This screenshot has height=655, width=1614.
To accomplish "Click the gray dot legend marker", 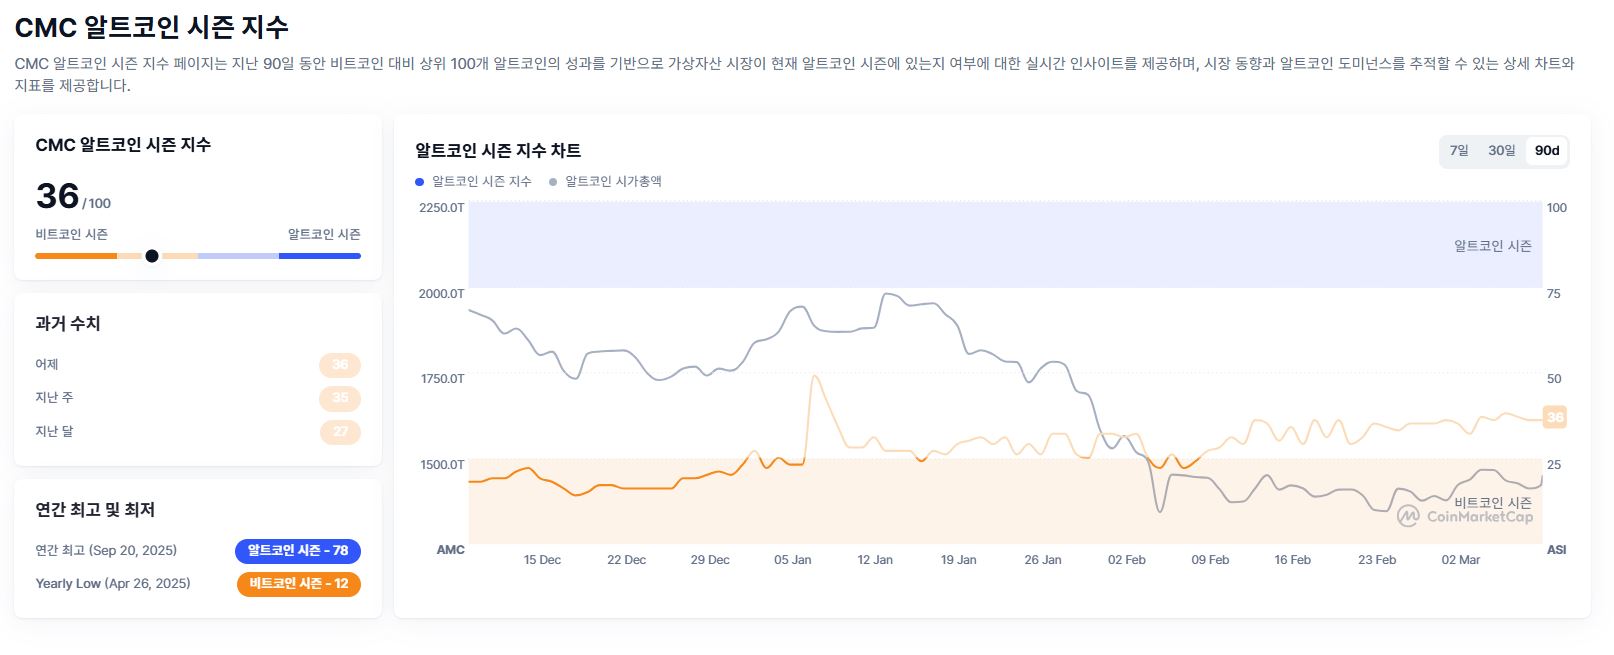I will [x=553, y=181].
